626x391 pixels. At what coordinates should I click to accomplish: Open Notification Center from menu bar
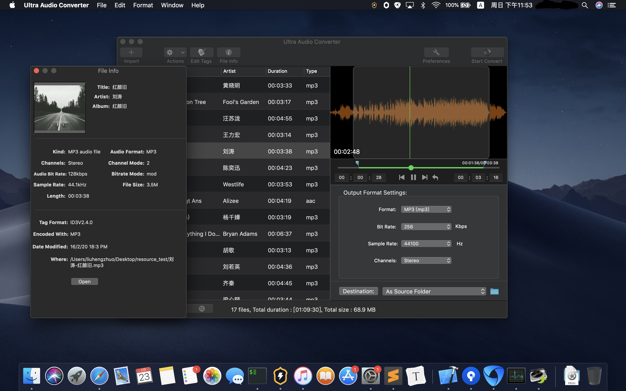(x=612, y=5)
